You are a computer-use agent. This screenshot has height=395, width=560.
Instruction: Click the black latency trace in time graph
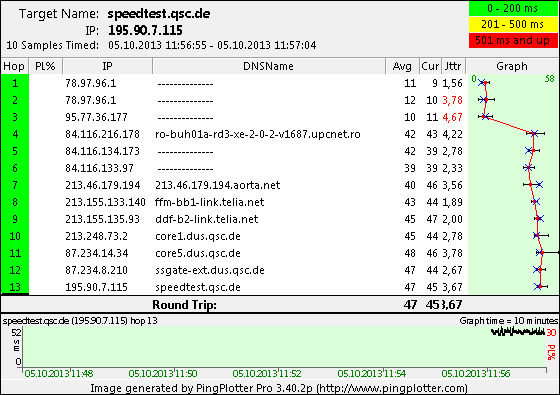(x=518, y=332)
